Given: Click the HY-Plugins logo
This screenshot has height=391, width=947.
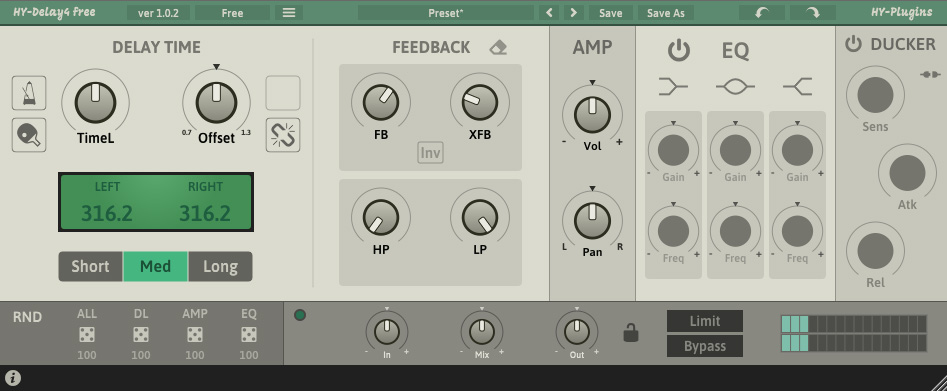Looking at the screenshot, I should coord(901,12).
